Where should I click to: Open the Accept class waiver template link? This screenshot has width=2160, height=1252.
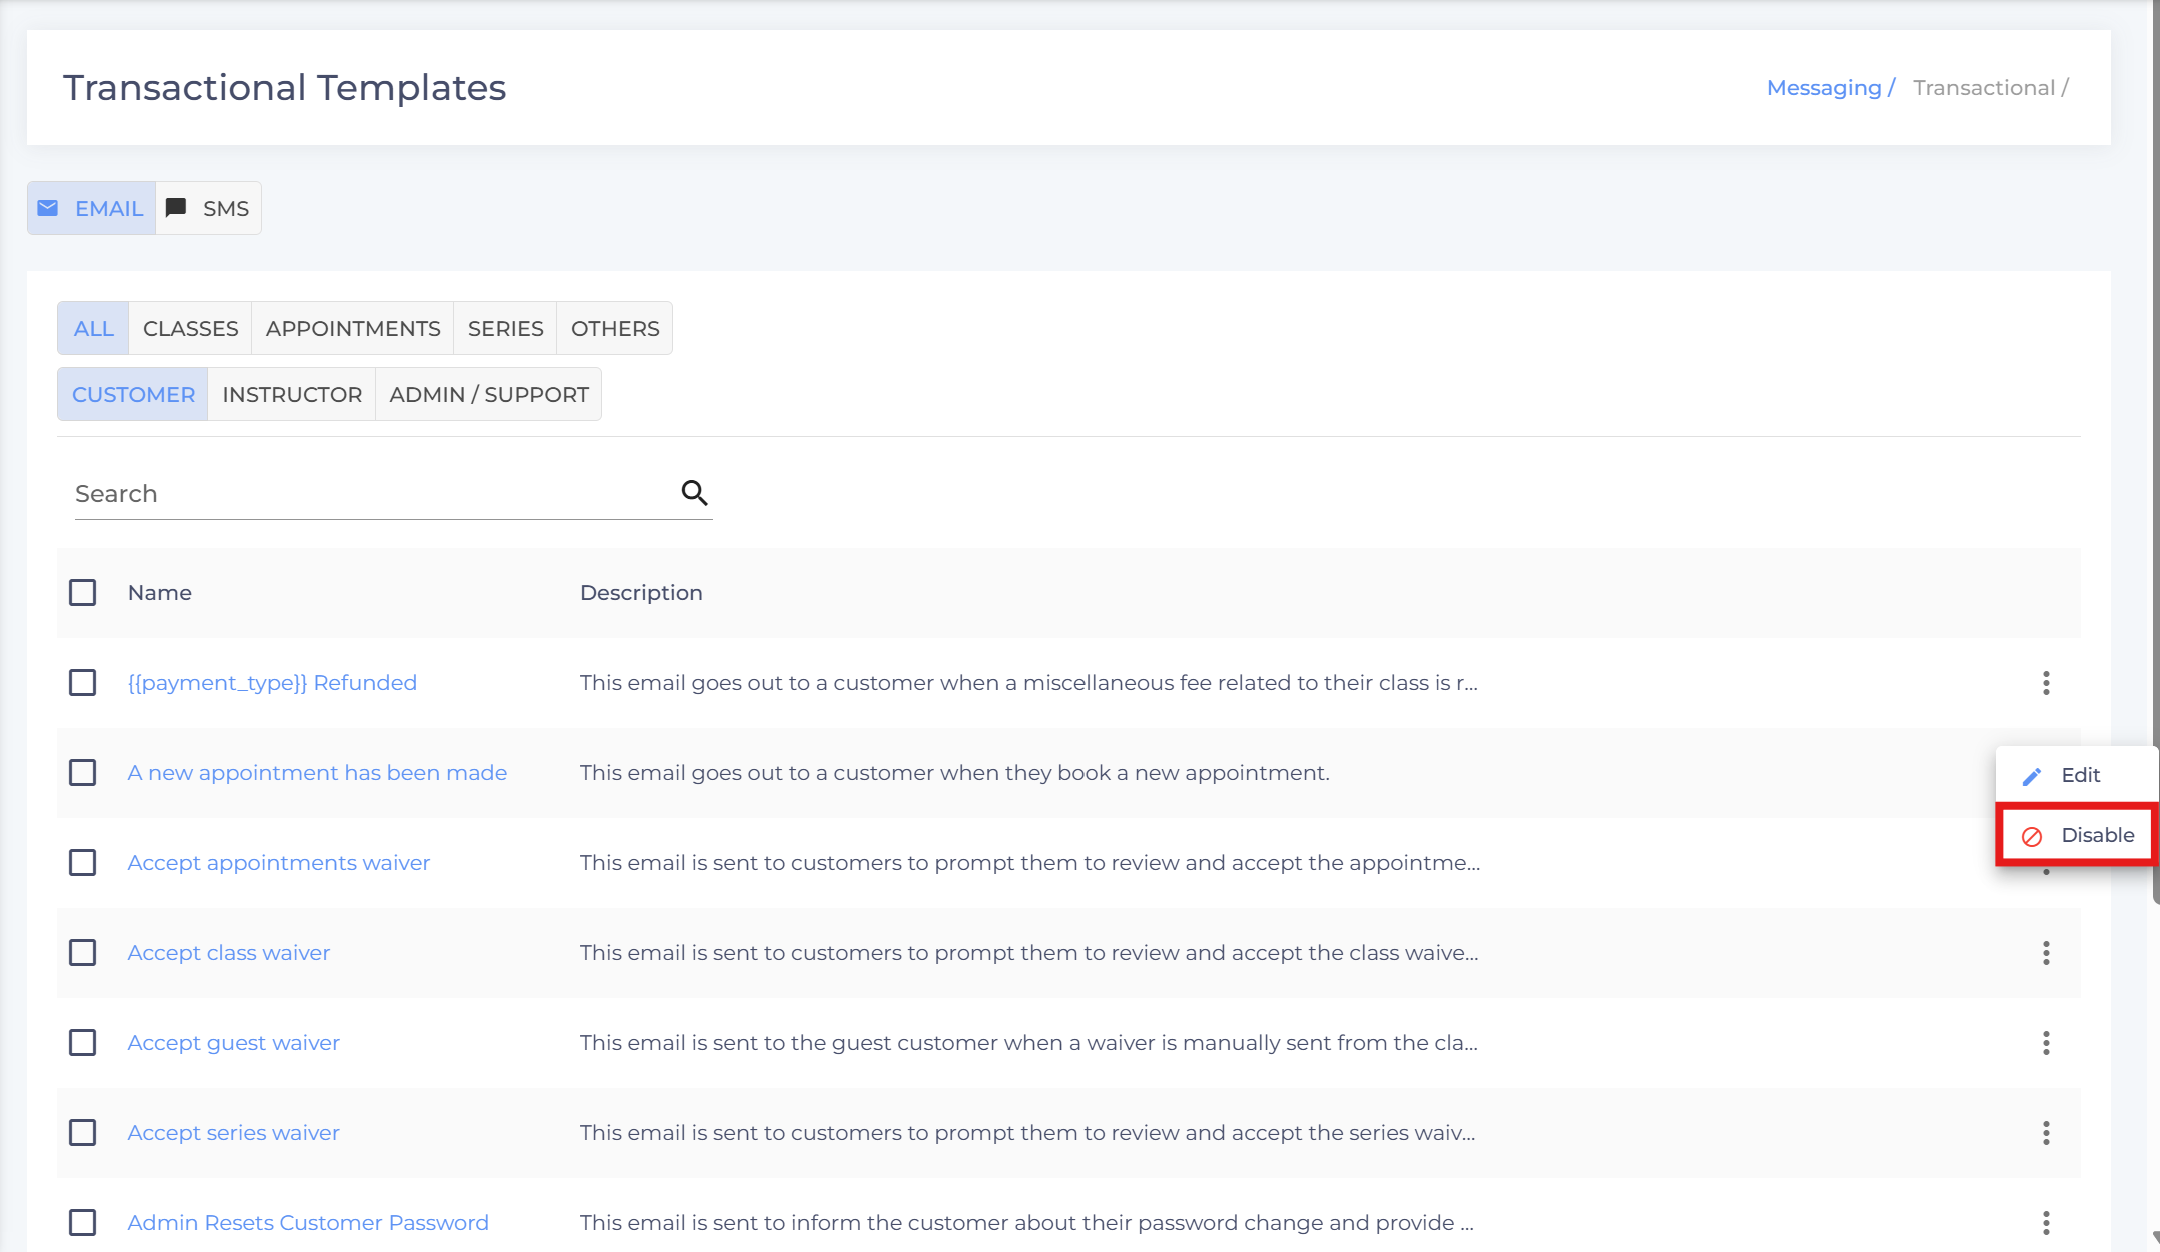click(x=229, y=953)
